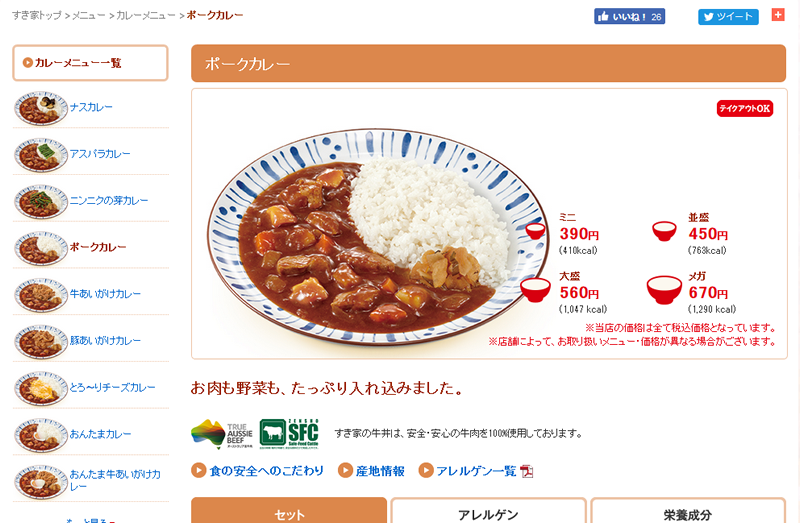This screenshot has height=523, width=800.
Task: Open the カレーメニュー一覧 sidebar heading
Action: pos(90,63)
